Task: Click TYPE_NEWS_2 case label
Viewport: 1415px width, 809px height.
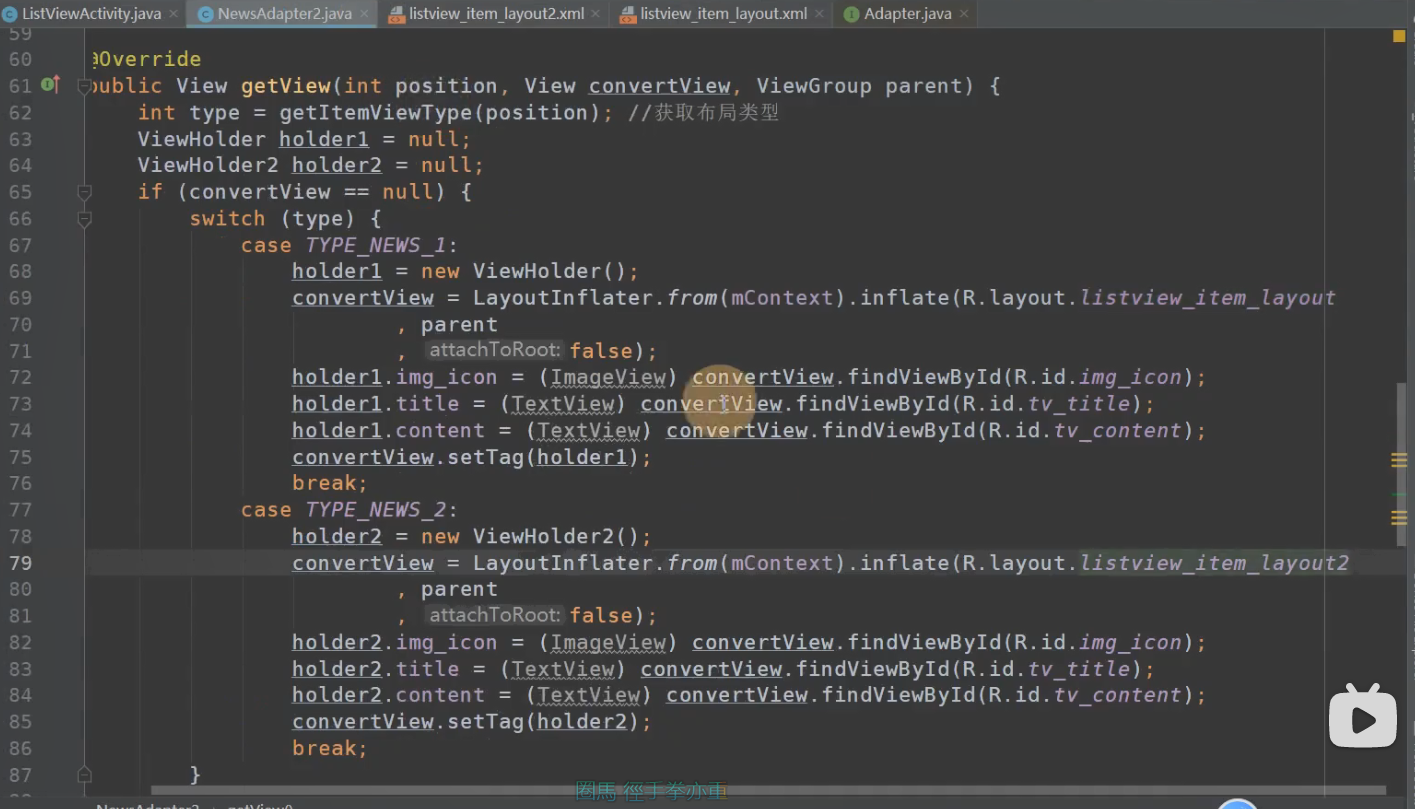Action: [375, 509]
